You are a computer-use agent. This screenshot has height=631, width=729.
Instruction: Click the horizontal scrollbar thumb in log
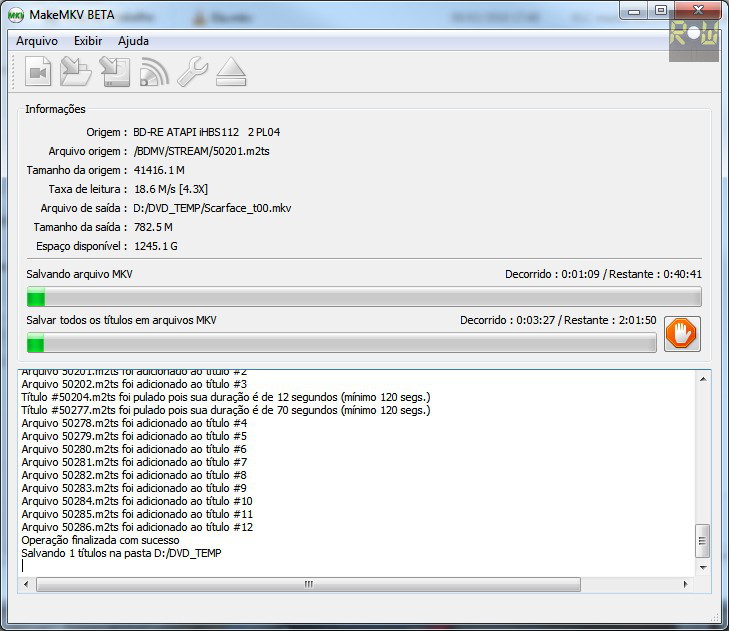point(308,584)
